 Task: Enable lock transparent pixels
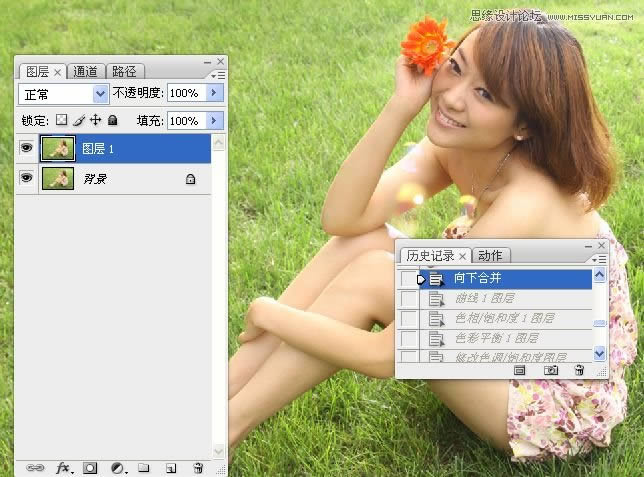coord(61,120)
